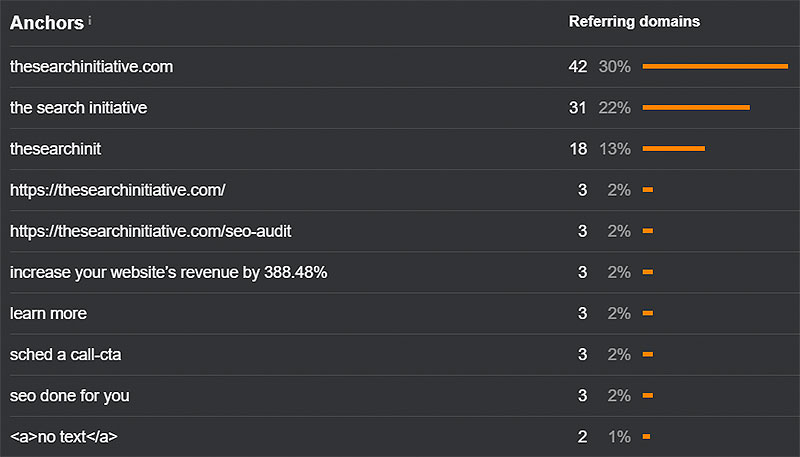Click the 'seo done for you' anchor
The image size is (800, 457).
70,395
